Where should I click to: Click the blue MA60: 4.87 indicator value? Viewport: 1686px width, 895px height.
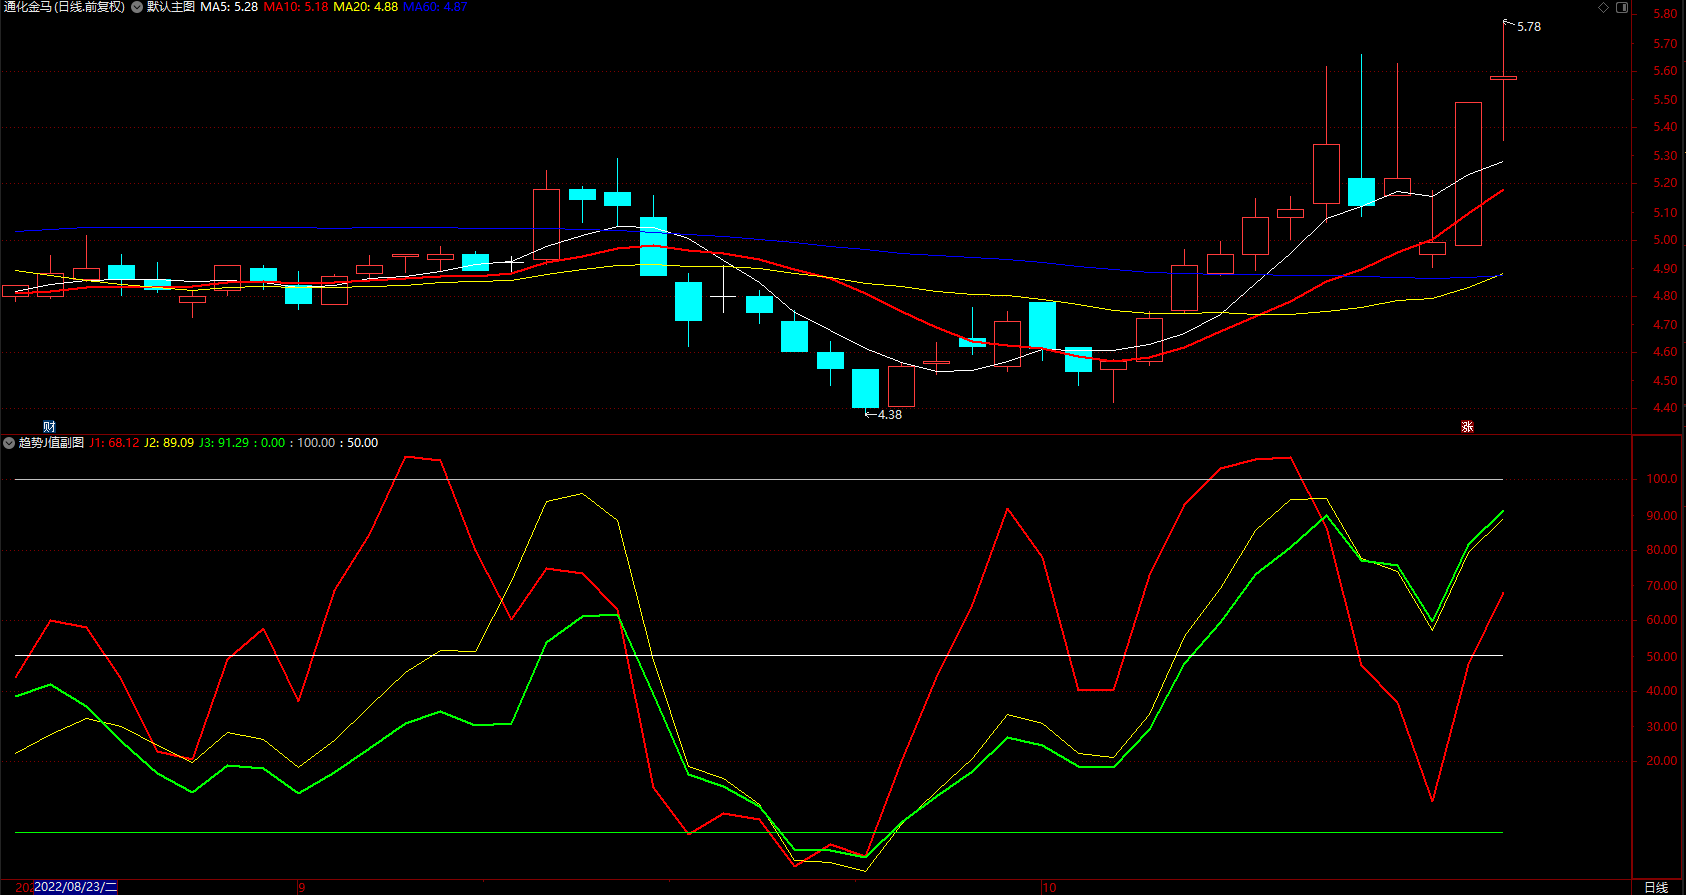tap(435, 7)
